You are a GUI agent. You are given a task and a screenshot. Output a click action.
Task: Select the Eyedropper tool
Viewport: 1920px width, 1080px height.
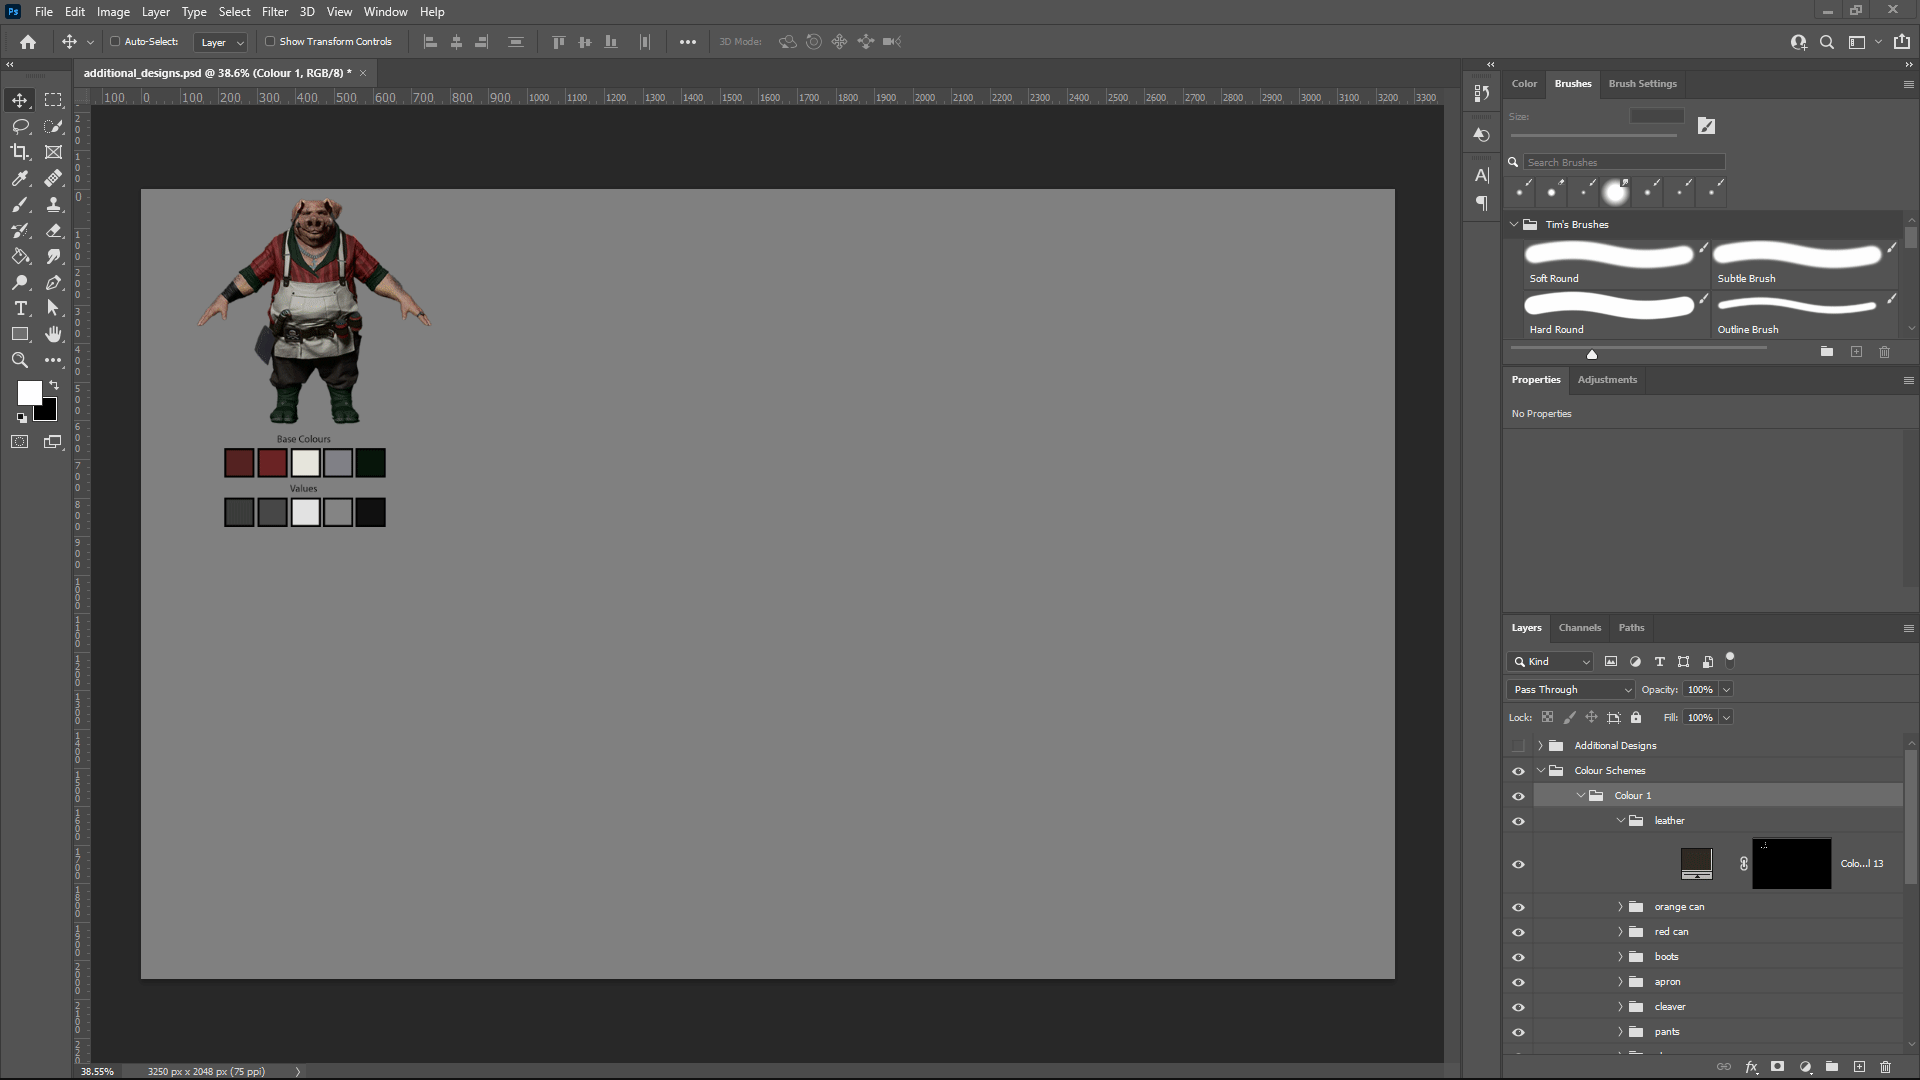tap(20, 178)
